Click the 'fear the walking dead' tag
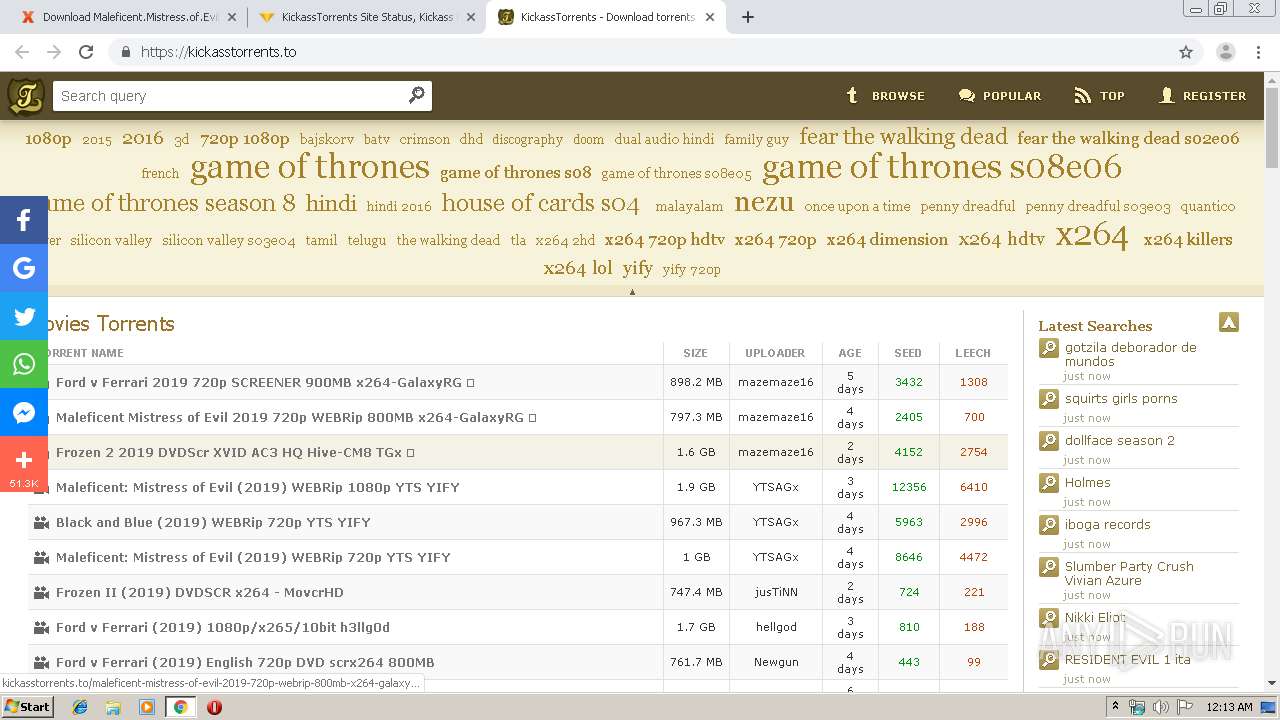 (x=903, y=137)
